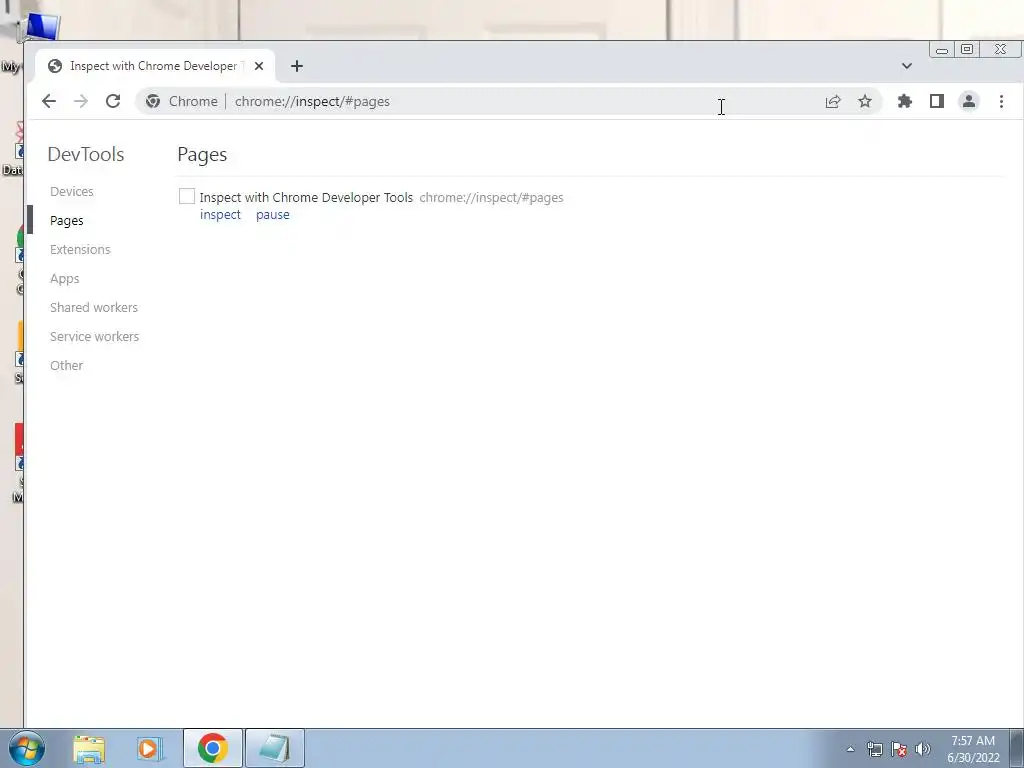Click the Chrome site info icon
Image resolution: width=1024 pixels, height=768 pixels.
click(153, 101)
